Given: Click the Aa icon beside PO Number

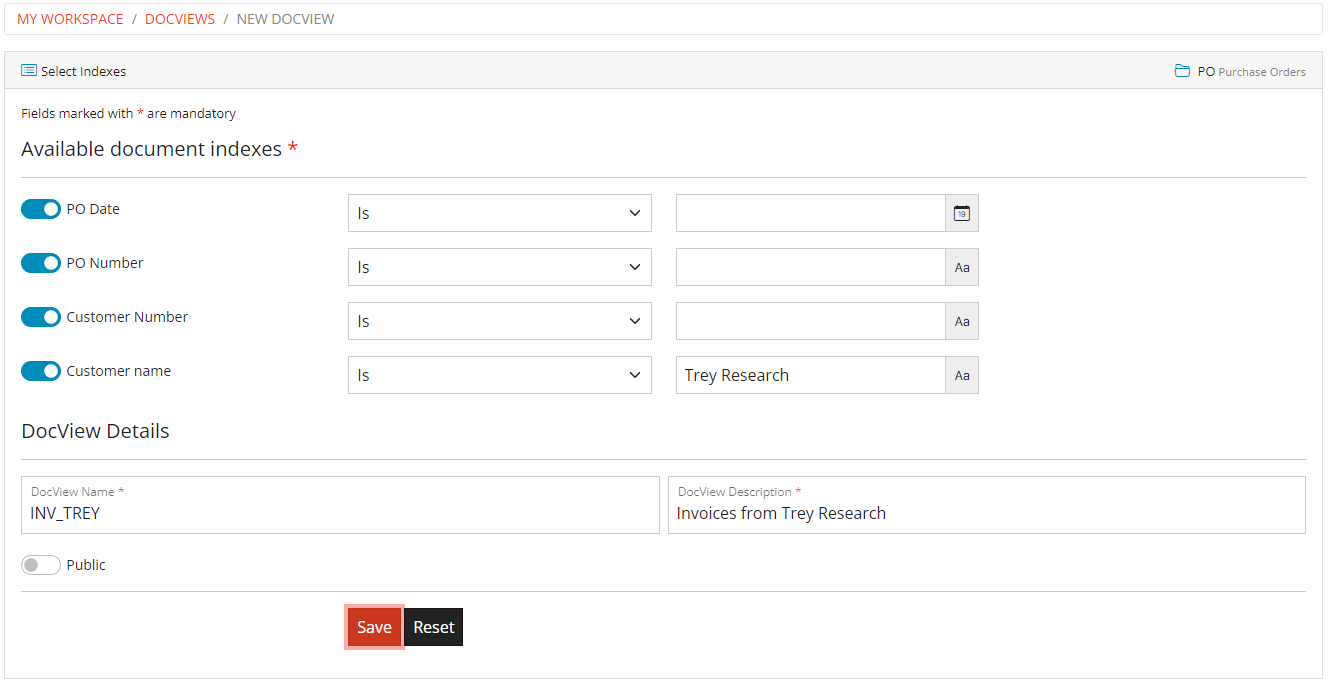Looking at the screenshot, I should (961, 267).
